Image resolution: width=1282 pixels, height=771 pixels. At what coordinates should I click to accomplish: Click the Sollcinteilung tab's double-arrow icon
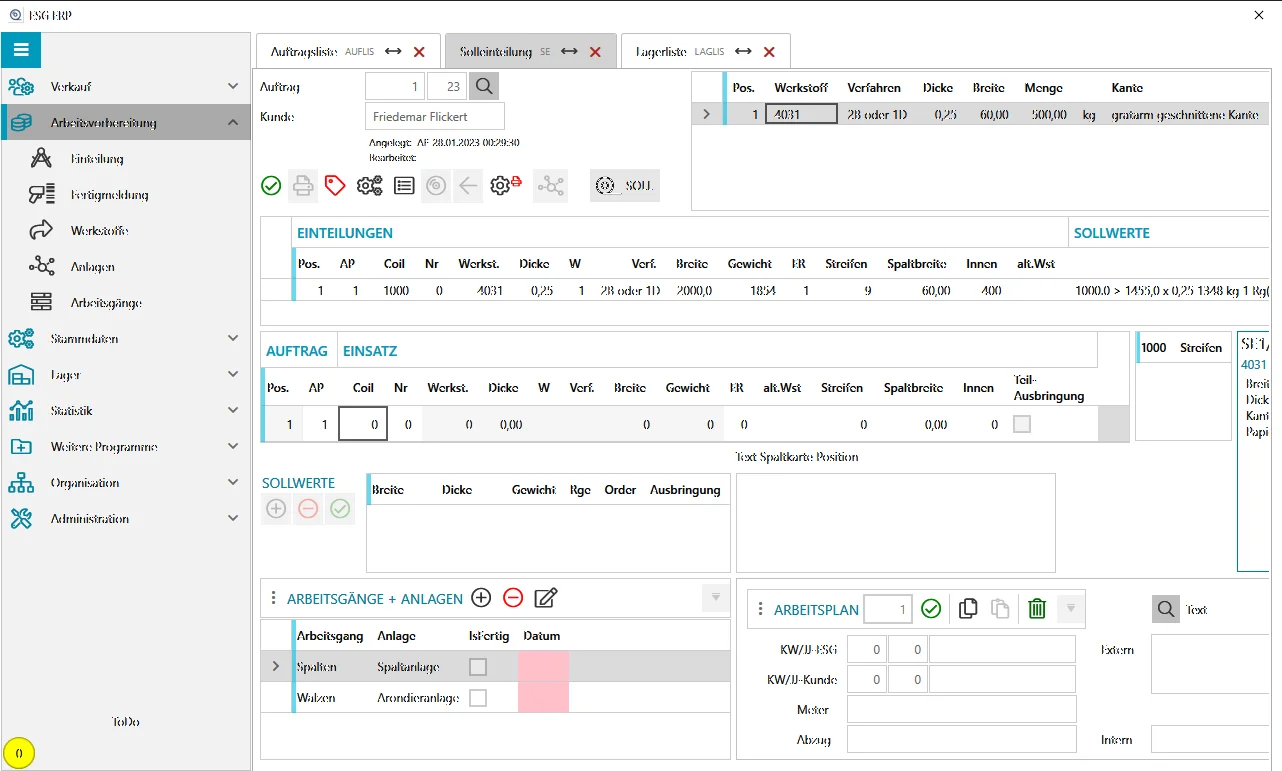click(x=569, y=52)
